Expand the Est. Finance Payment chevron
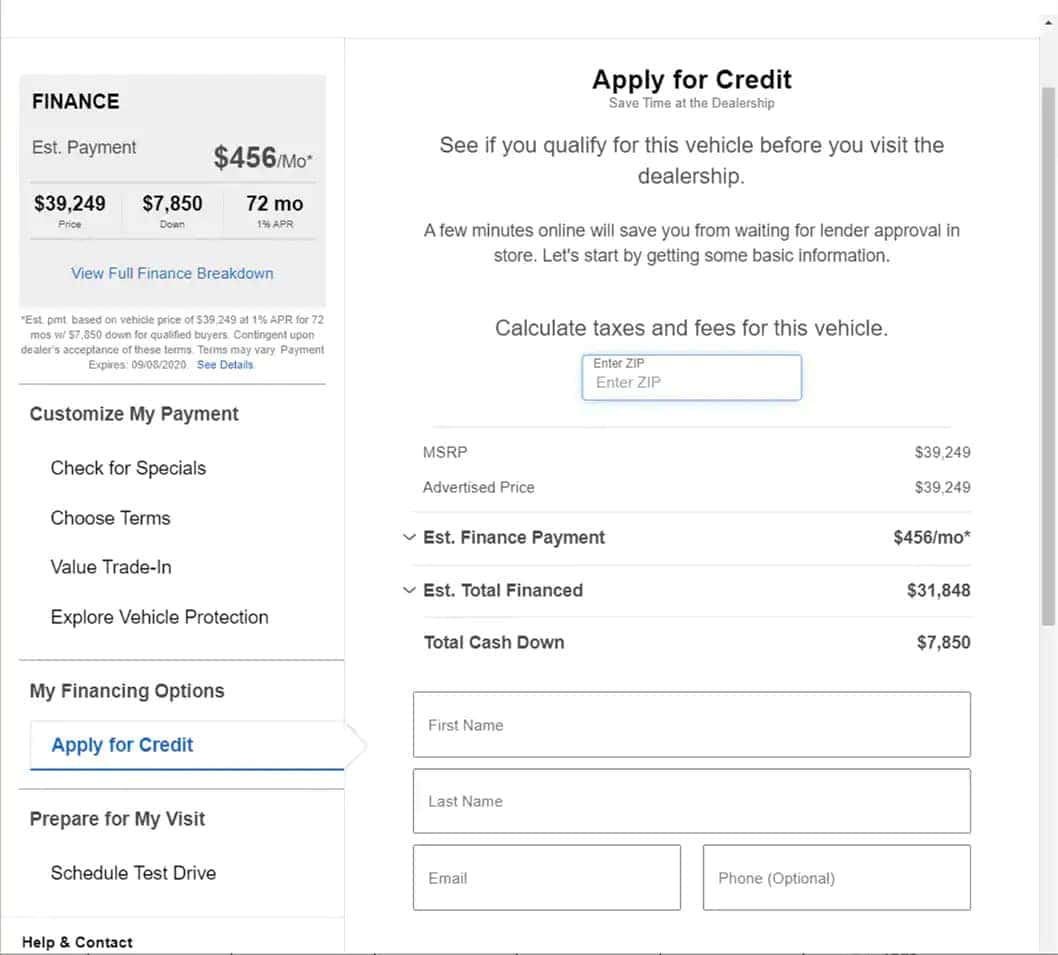The image size is (1058, 955). pos(409,537)
